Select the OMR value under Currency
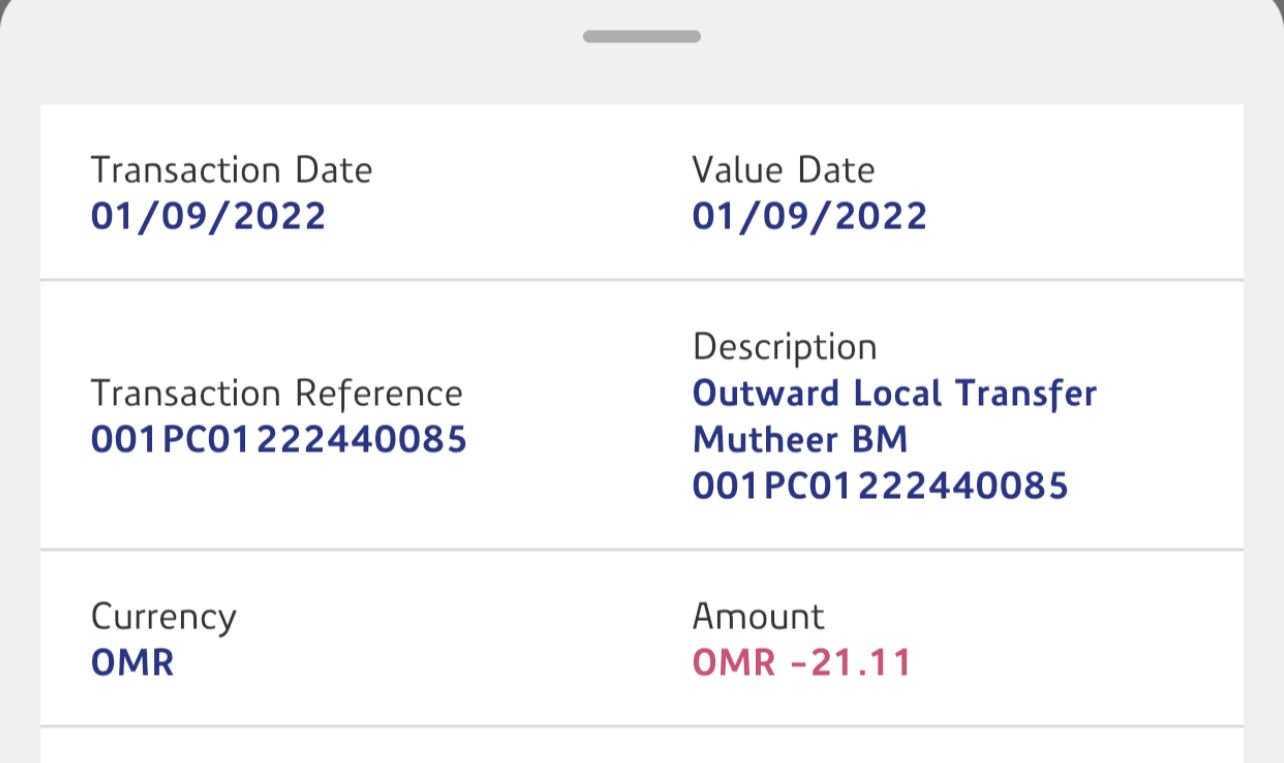1284x763 pixels. point(132,663)
